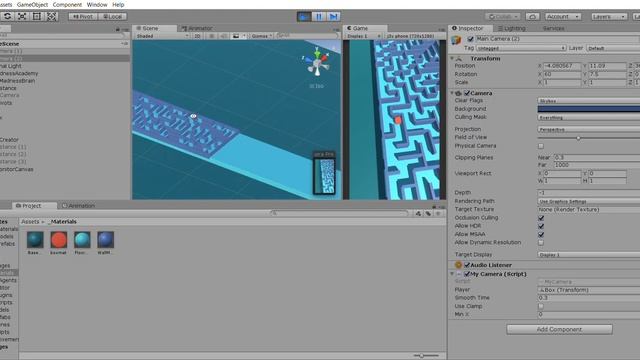Collapse the My Camera script component
Image resolution: width=640 pixels, height=360 pixels.
tap(452, 274)
